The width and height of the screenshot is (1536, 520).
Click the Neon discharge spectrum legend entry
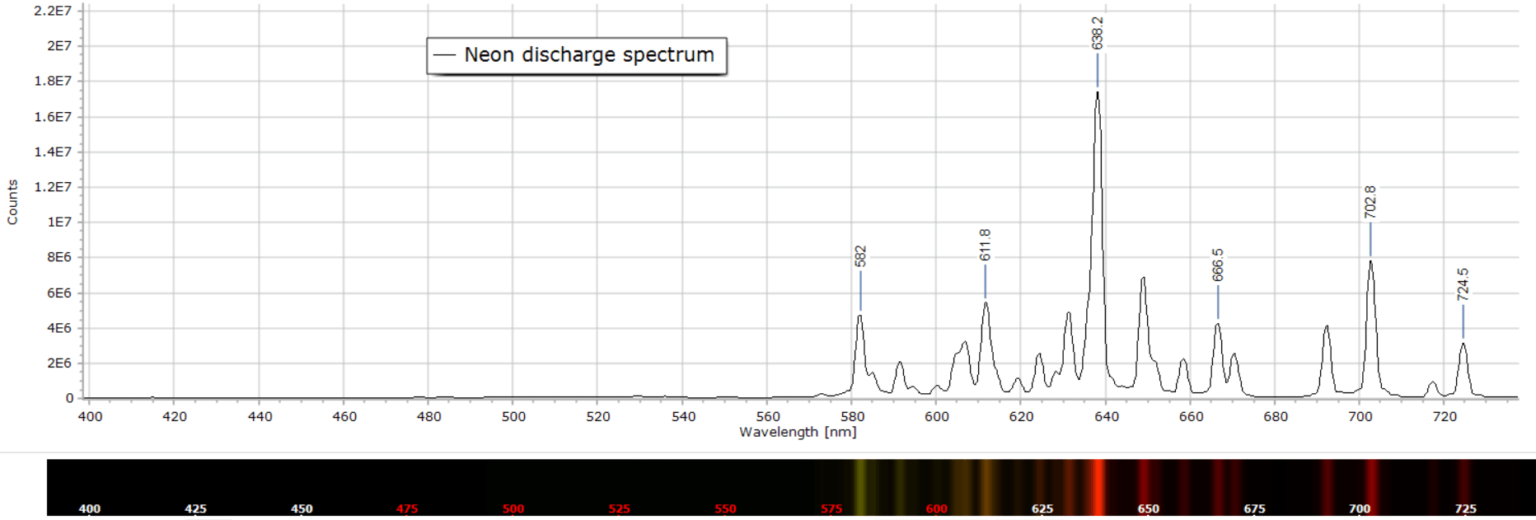[576, 55]
